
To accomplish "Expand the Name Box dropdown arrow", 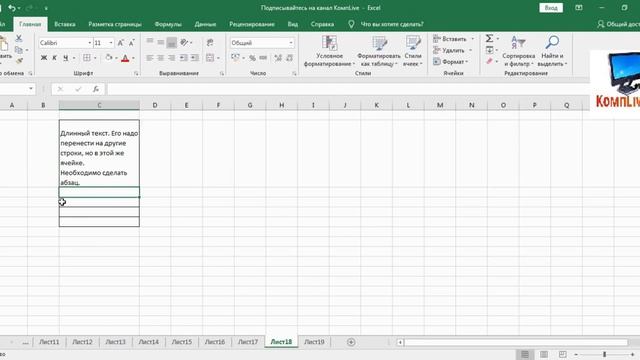I will [x=31, y=89].
